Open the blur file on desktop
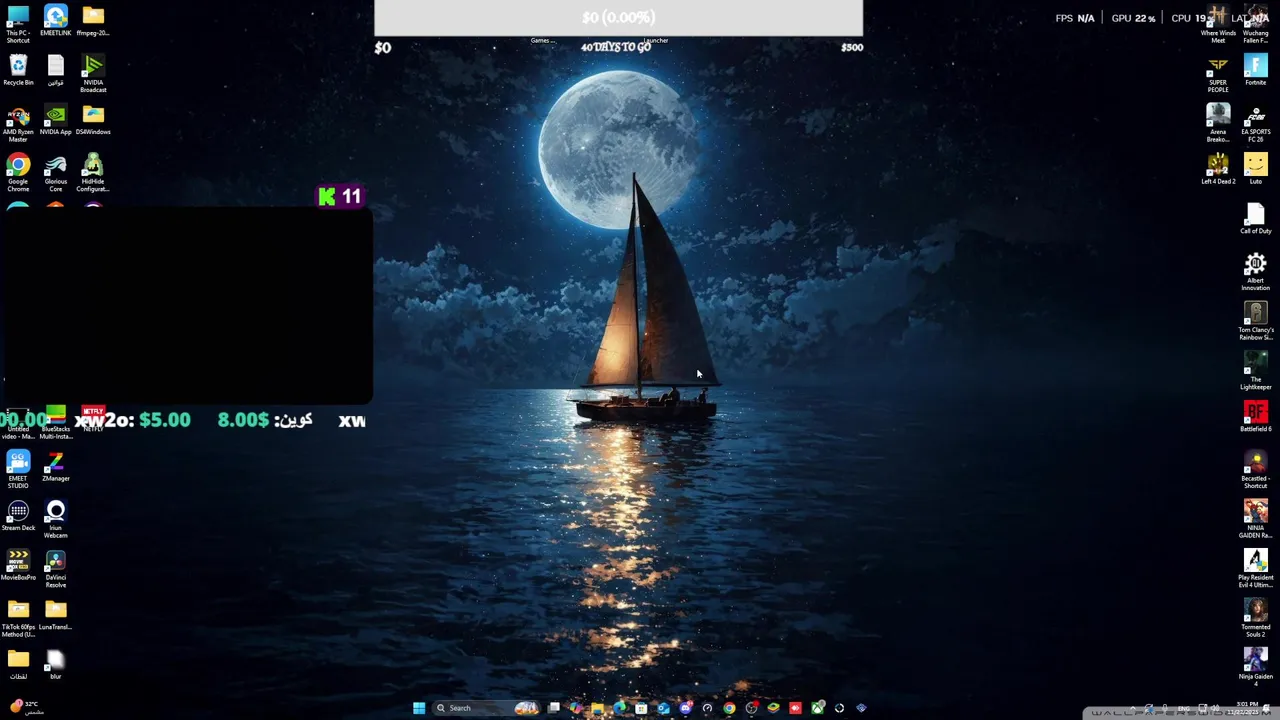 coord(55,664)
